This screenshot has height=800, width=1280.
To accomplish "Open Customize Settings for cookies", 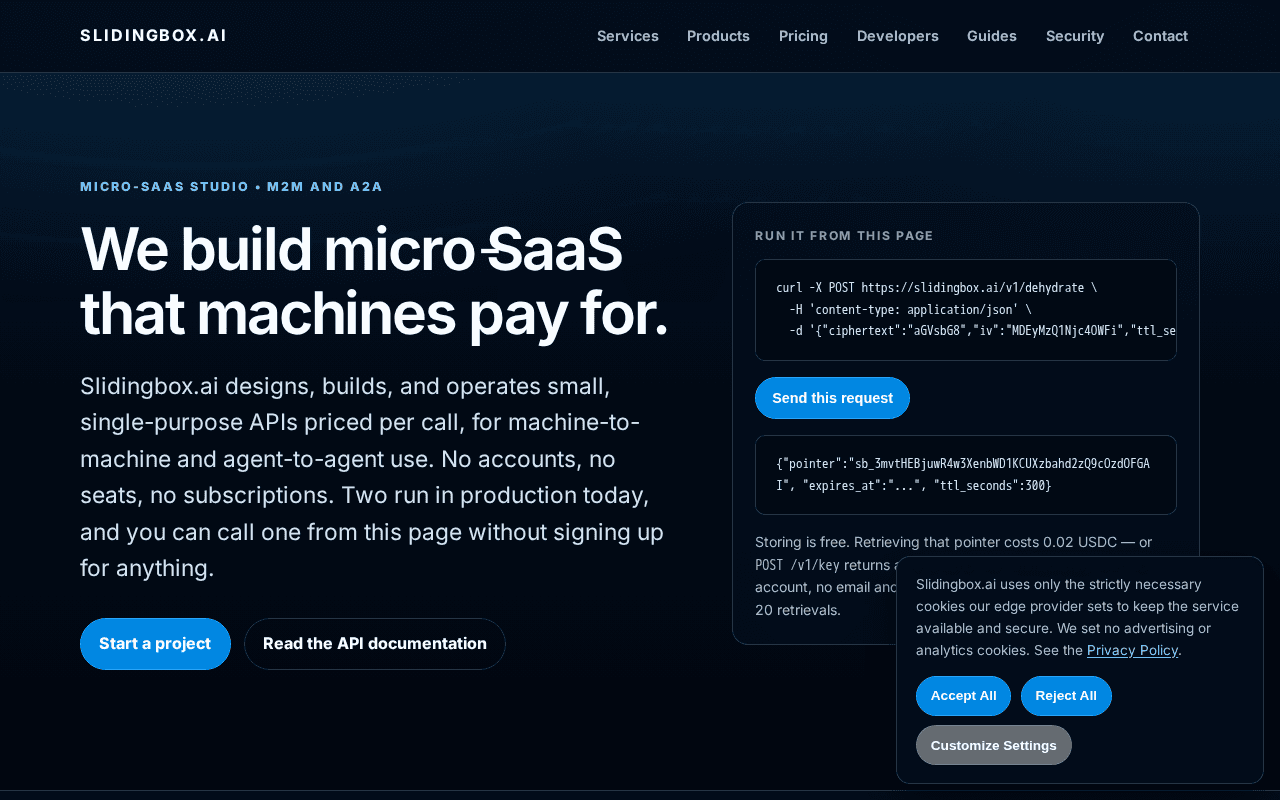I will coord(994,745).
